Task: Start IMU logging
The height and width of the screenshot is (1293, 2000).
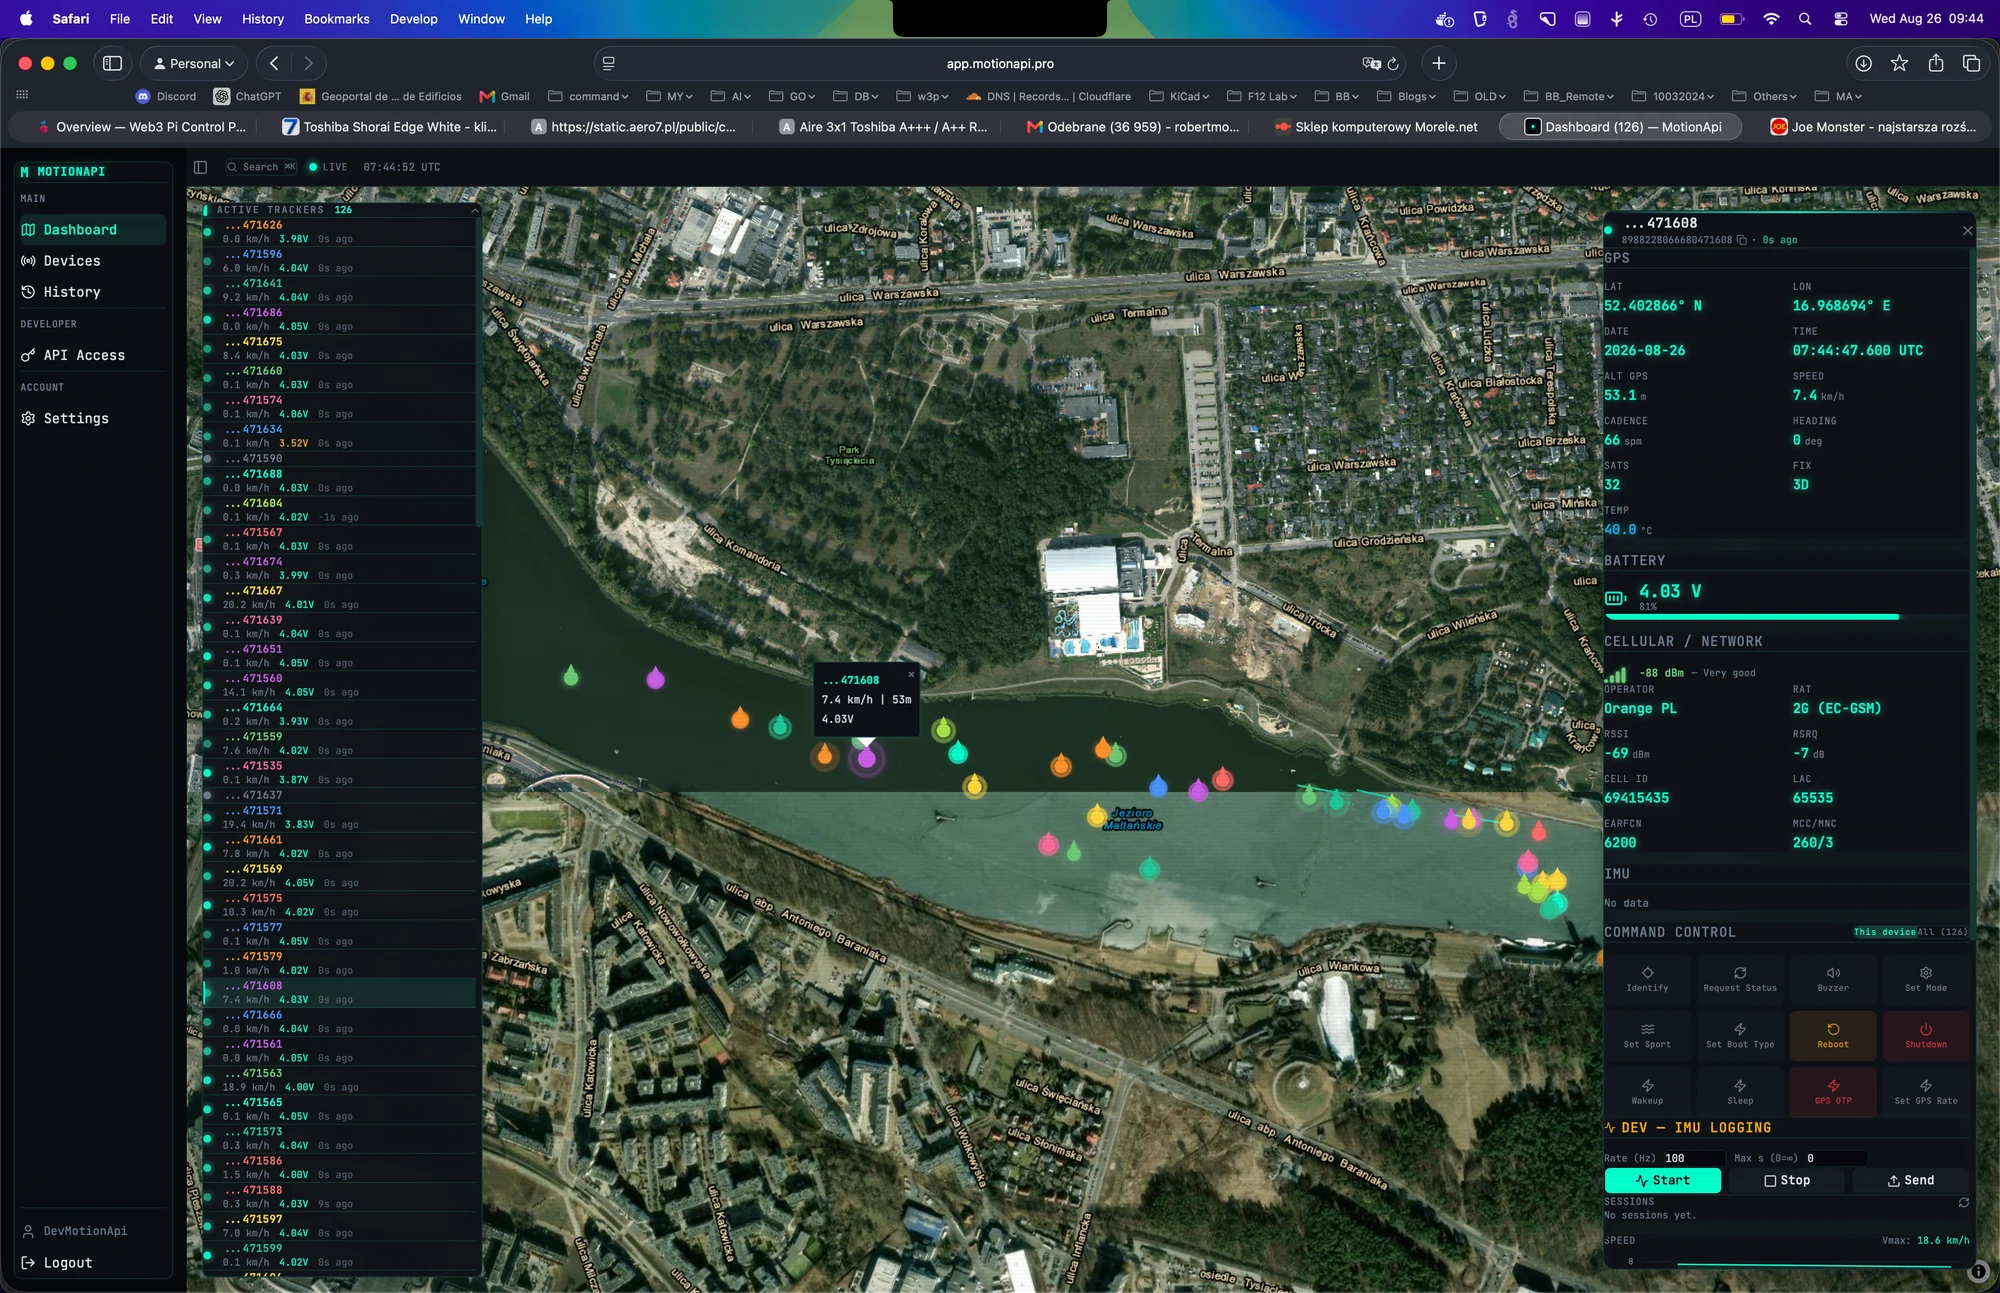Action: pyautogui.click(x=1662, y=1180)
